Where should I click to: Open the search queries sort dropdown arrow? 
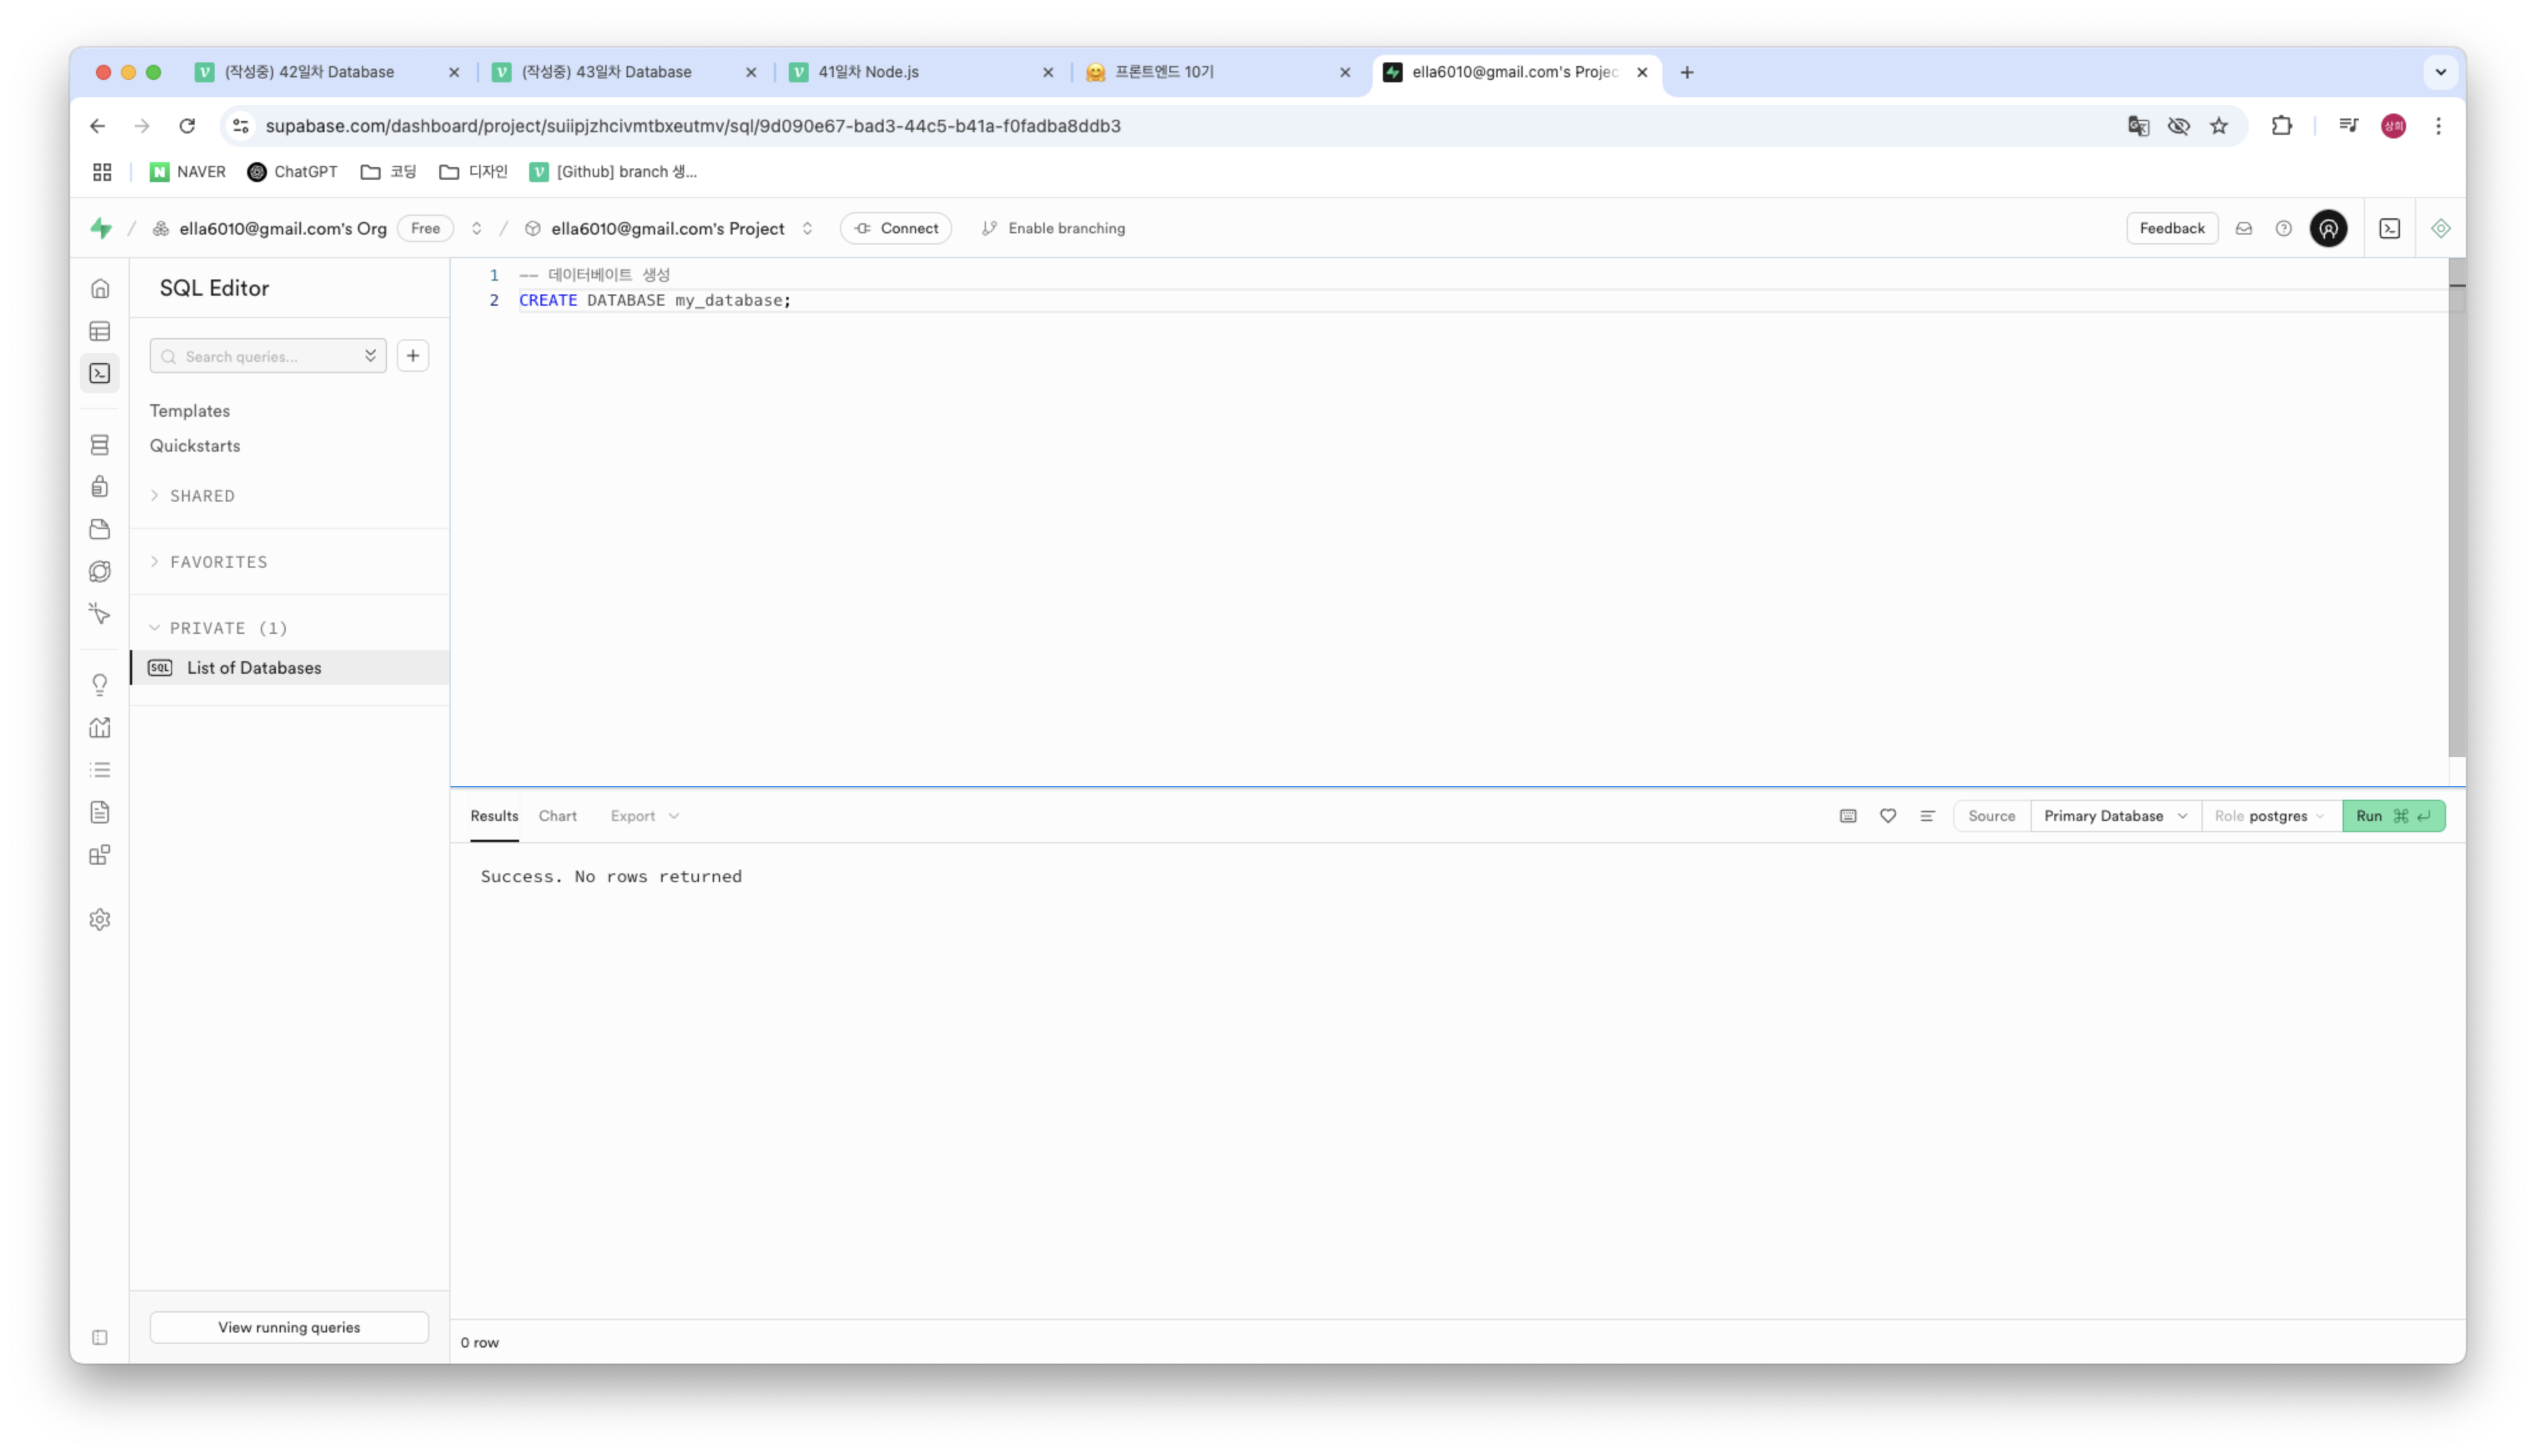(x=370, y=356)
